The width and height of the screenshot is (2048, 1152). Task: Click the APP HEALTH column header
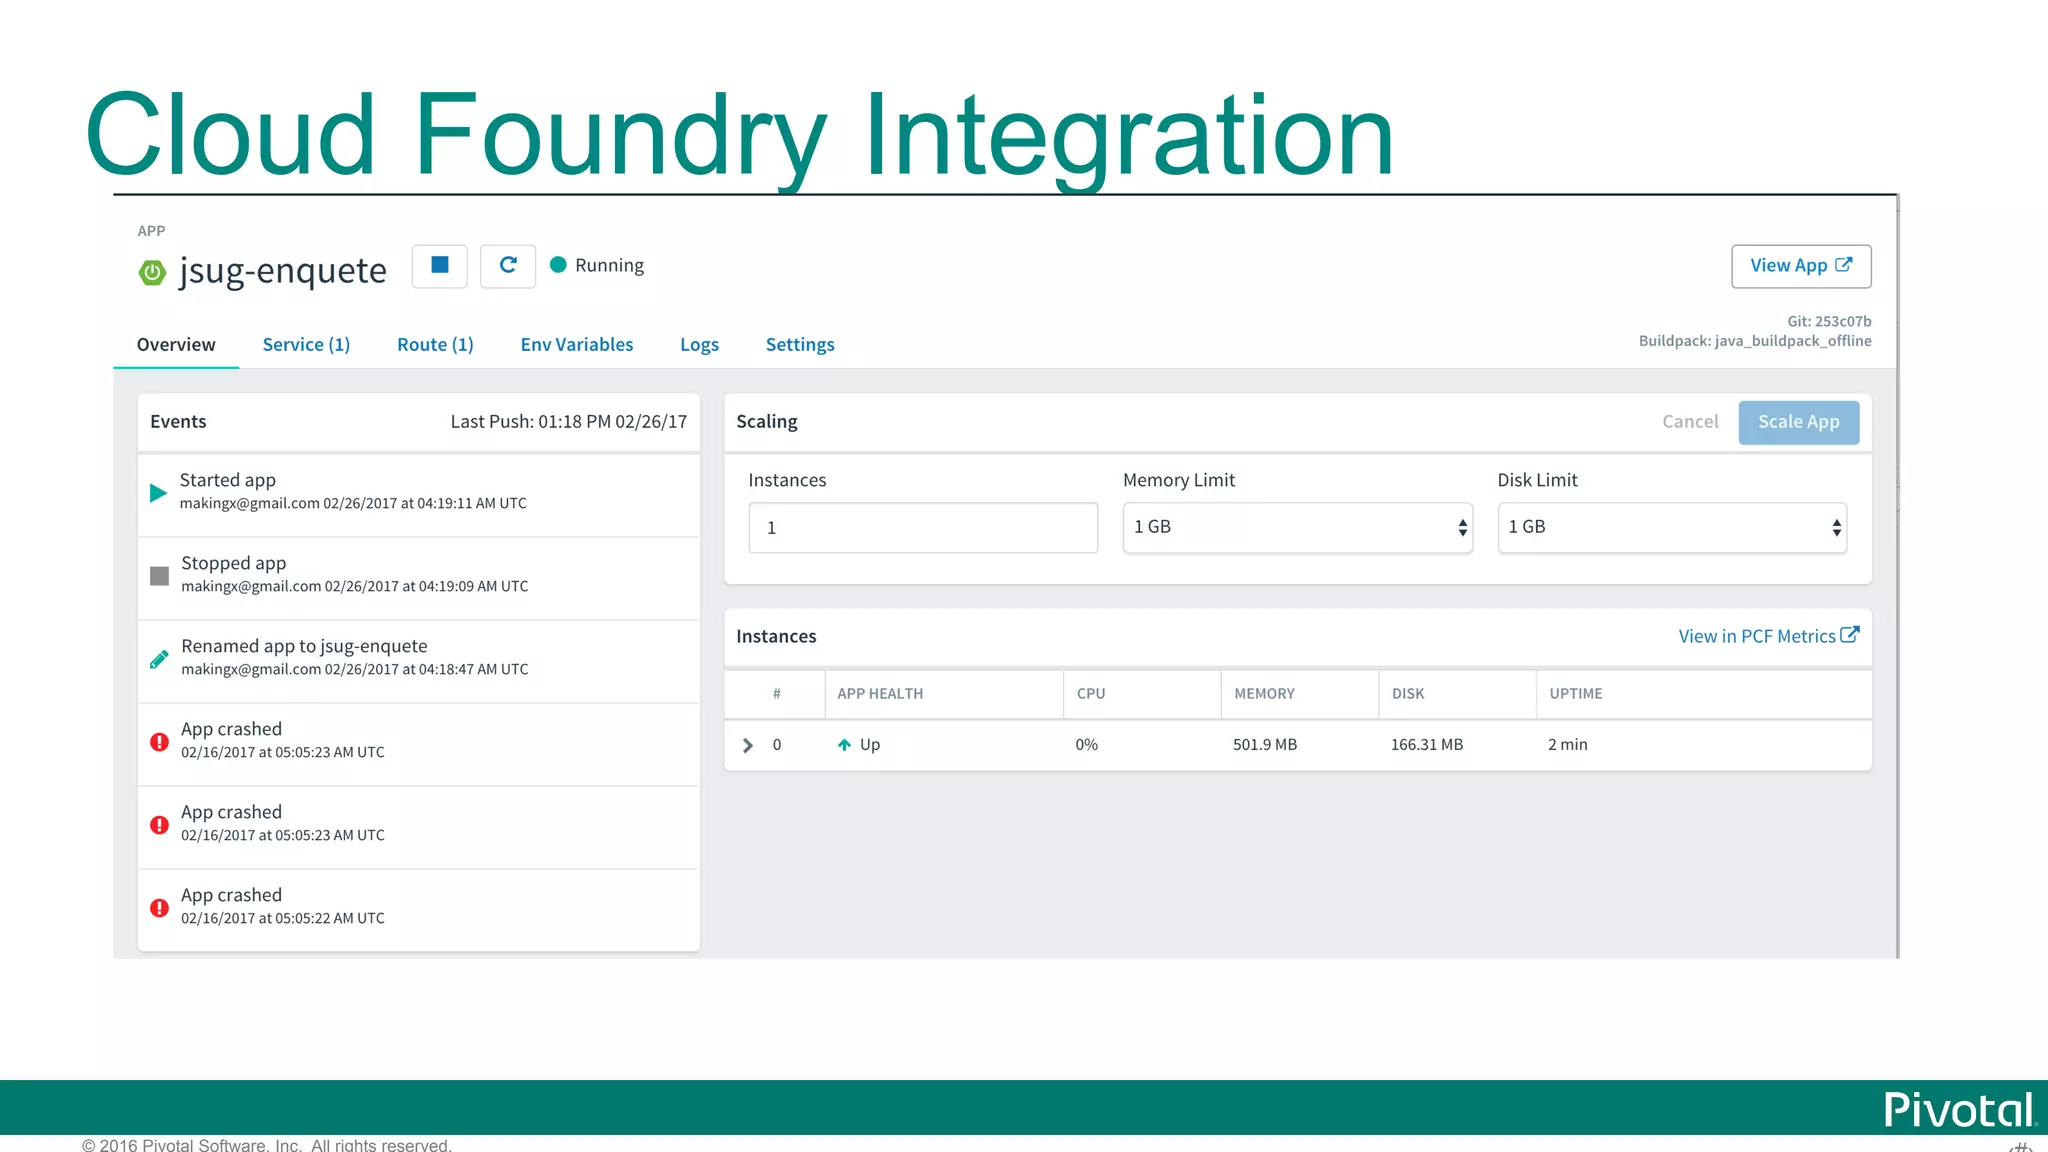(x=880, y=694)
